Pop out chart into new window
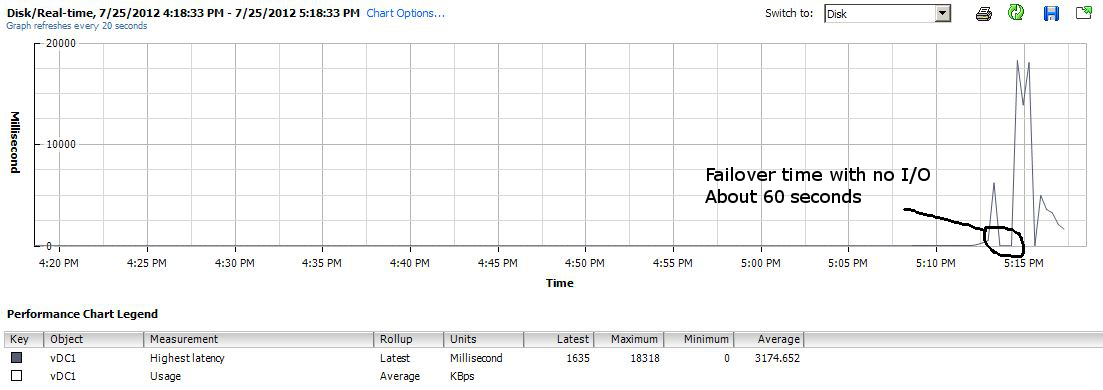This screenshot has width=1103, height=390. [1083, 13]
